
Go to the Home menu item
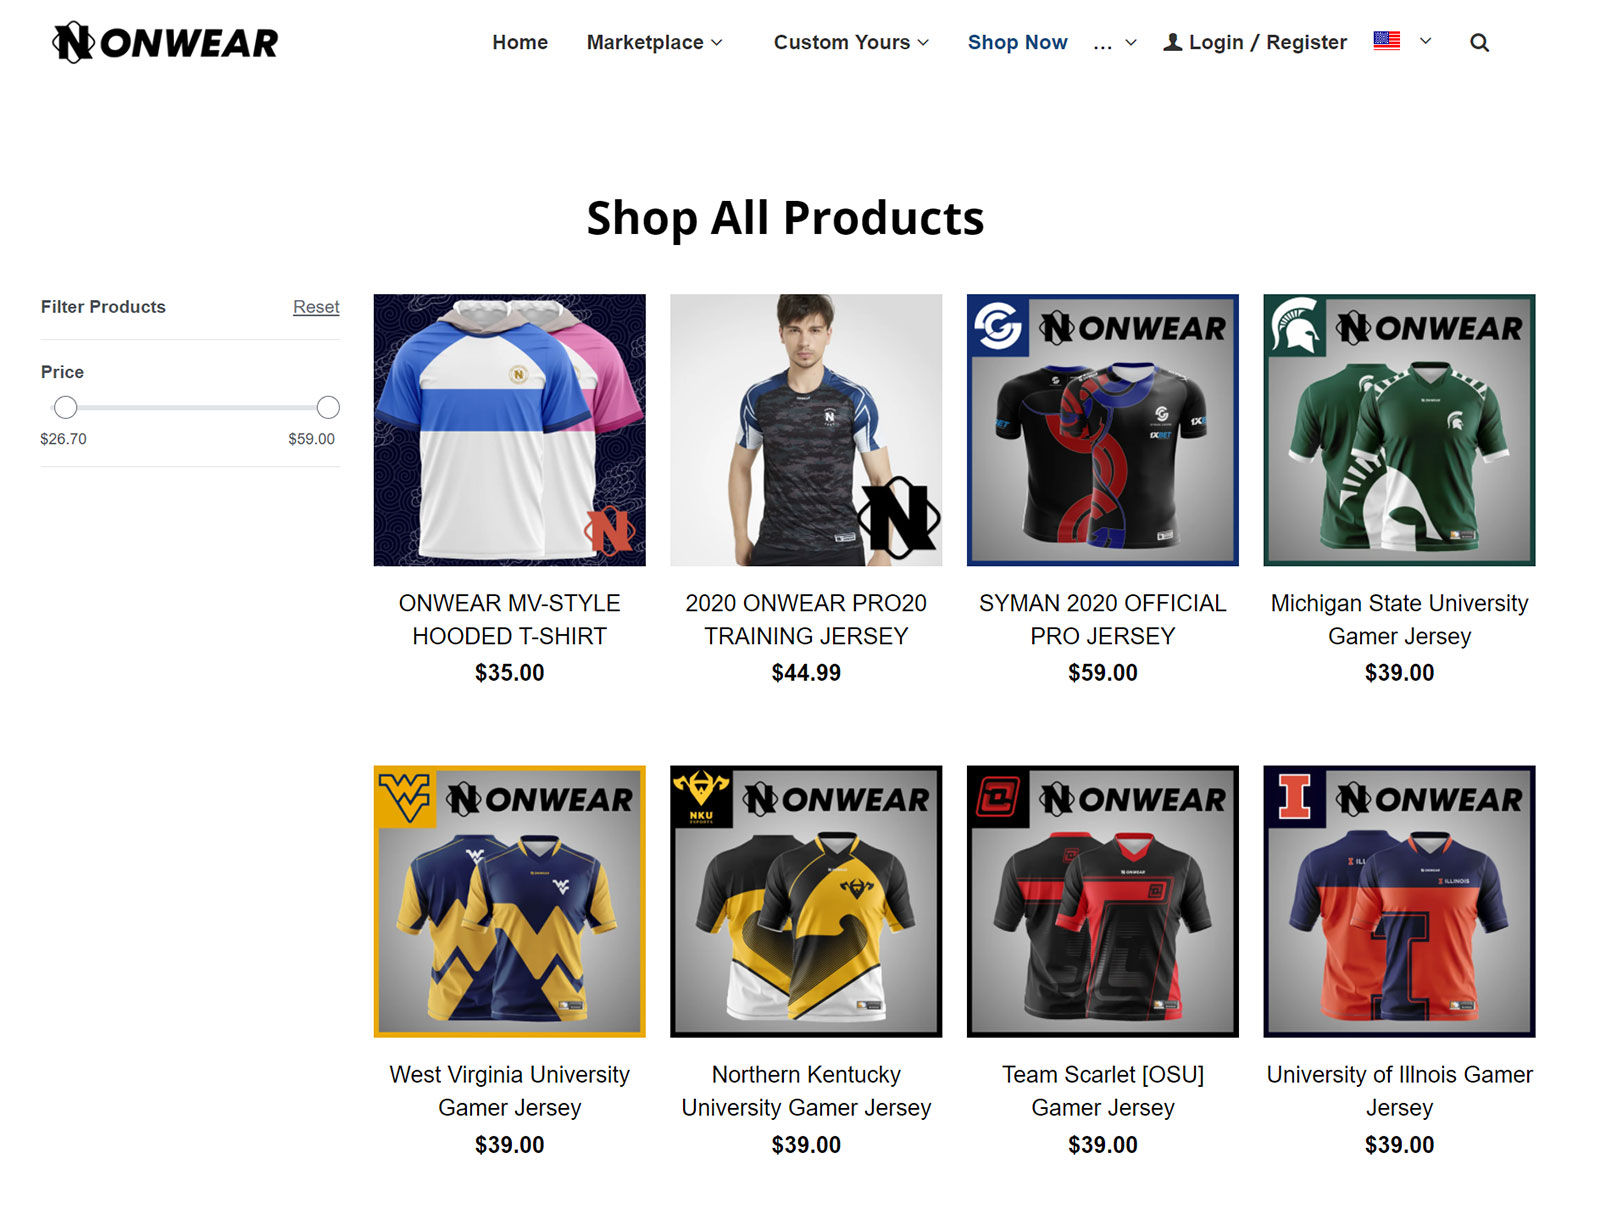[x=520, y=42]
